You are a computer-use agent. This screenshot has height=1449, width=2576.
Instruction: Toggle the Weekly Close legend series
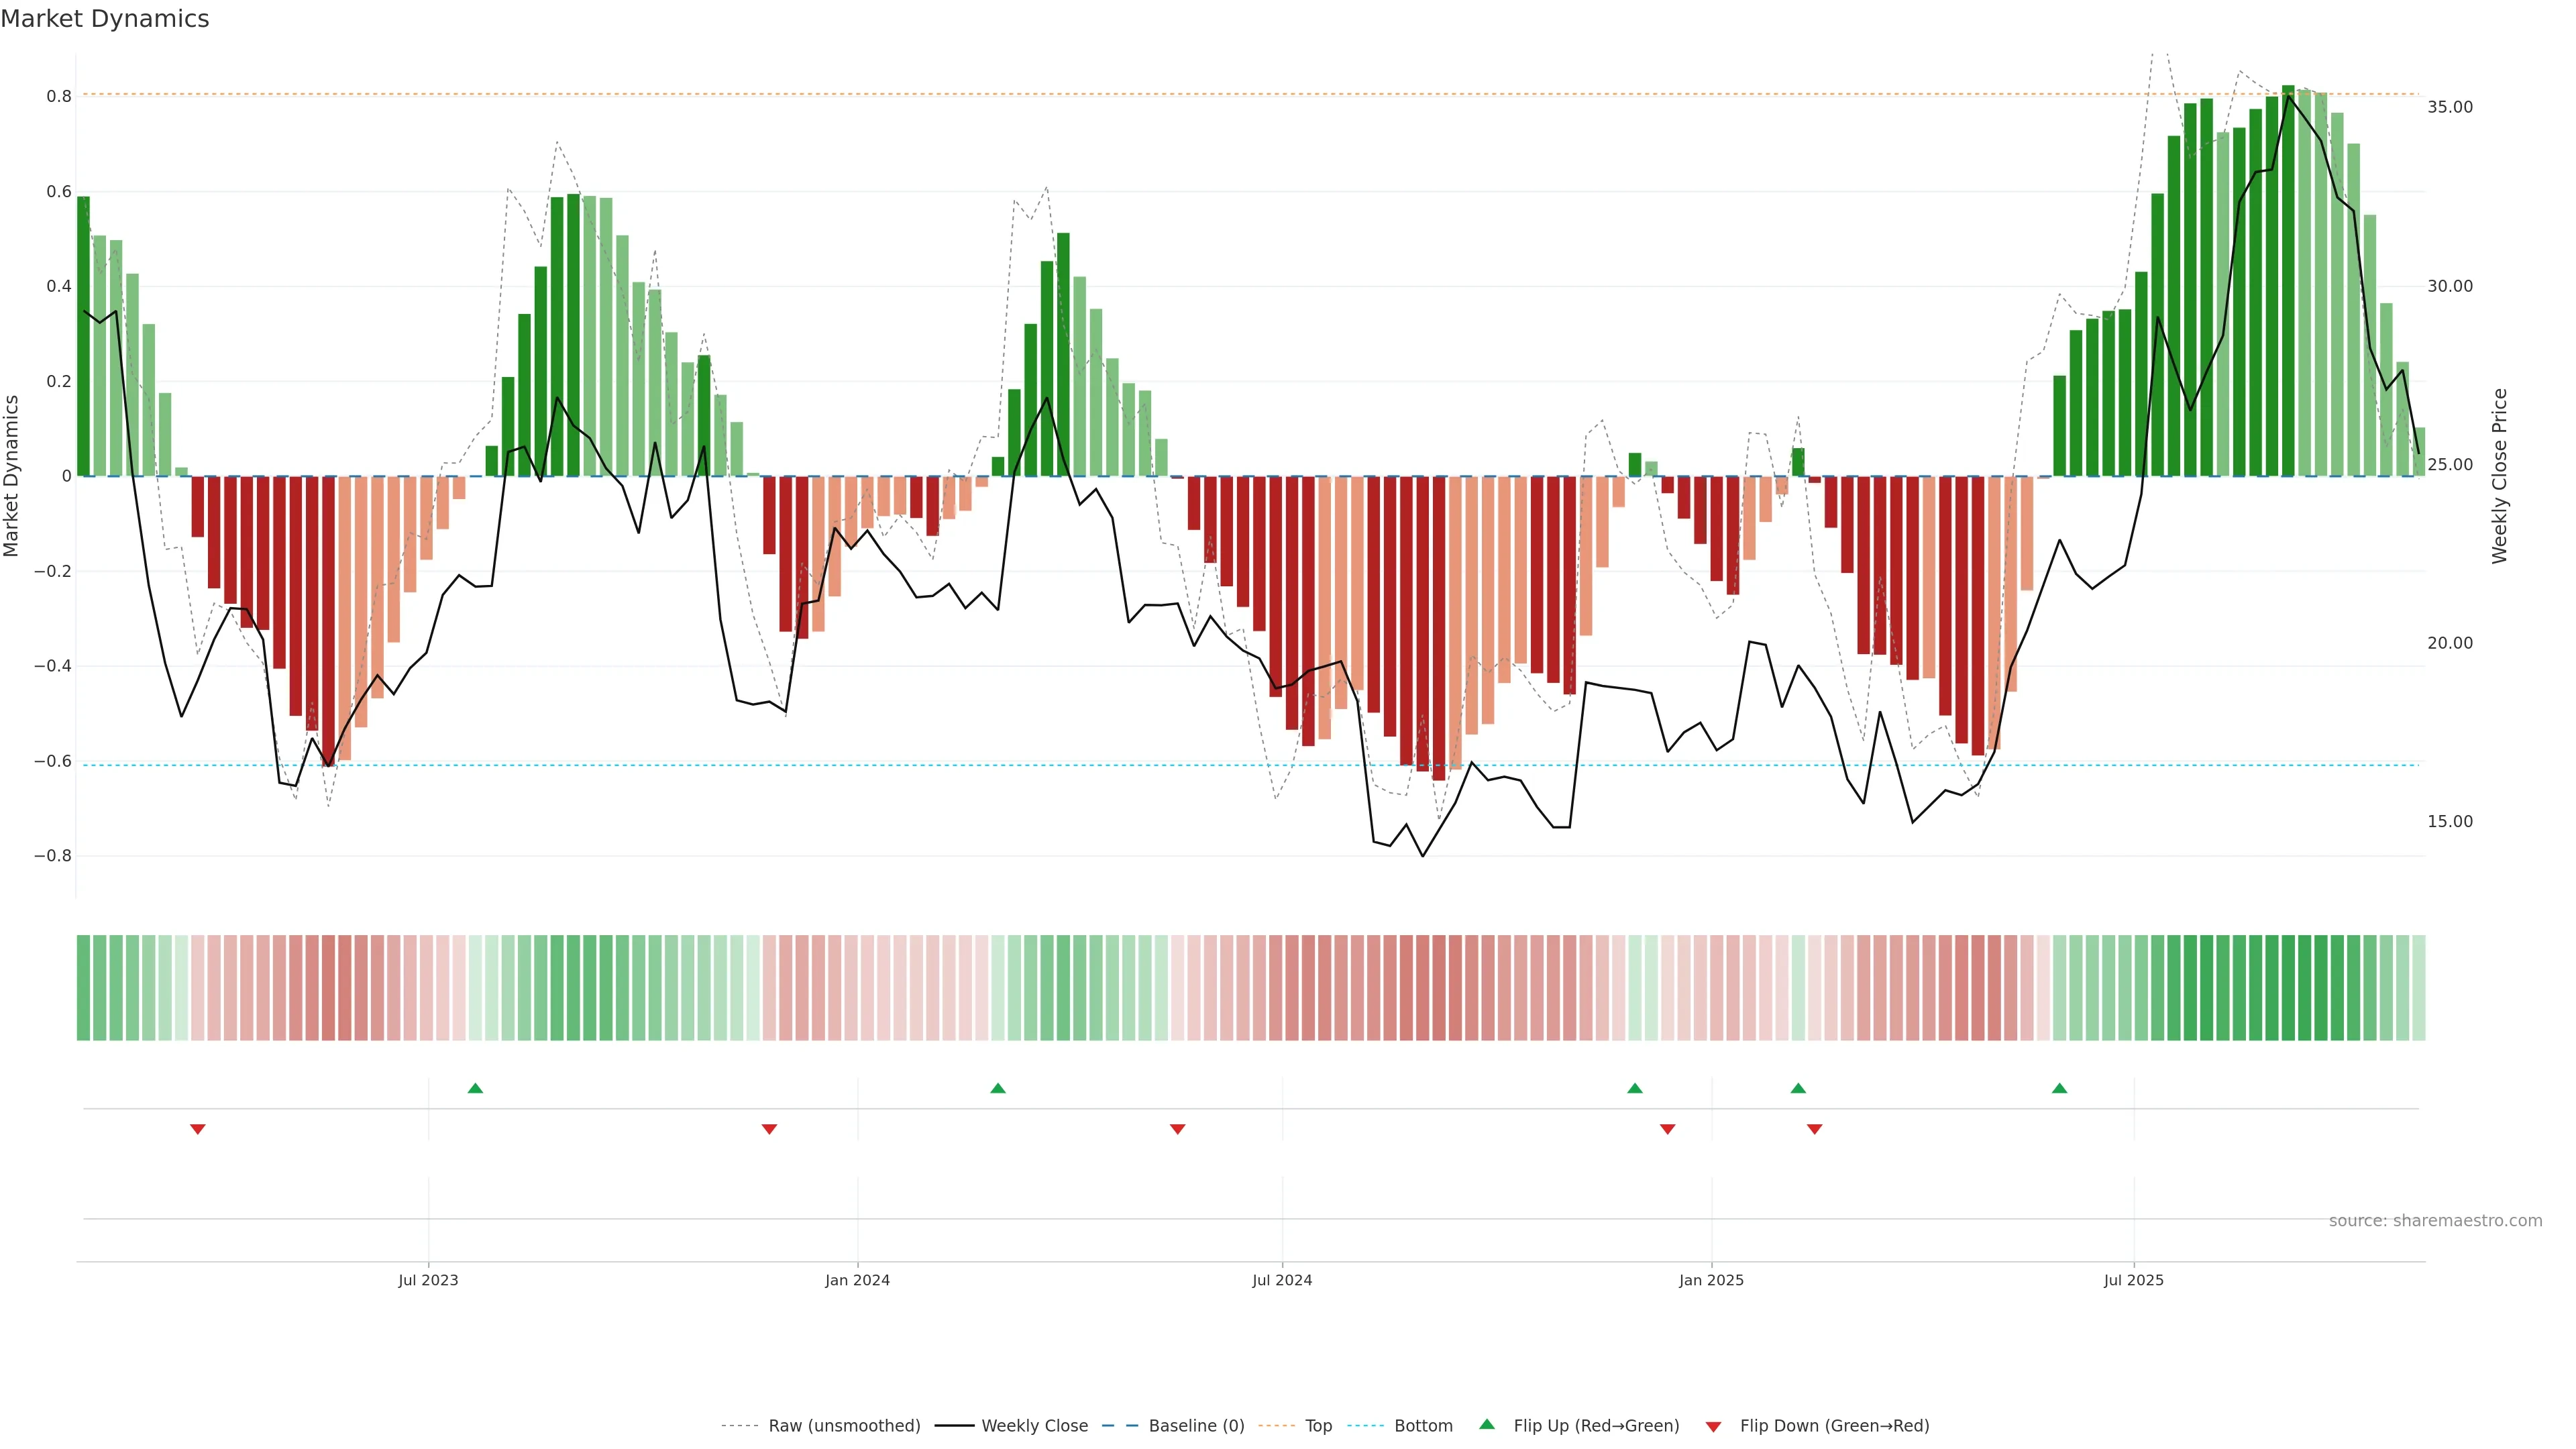[1034, 1426]
